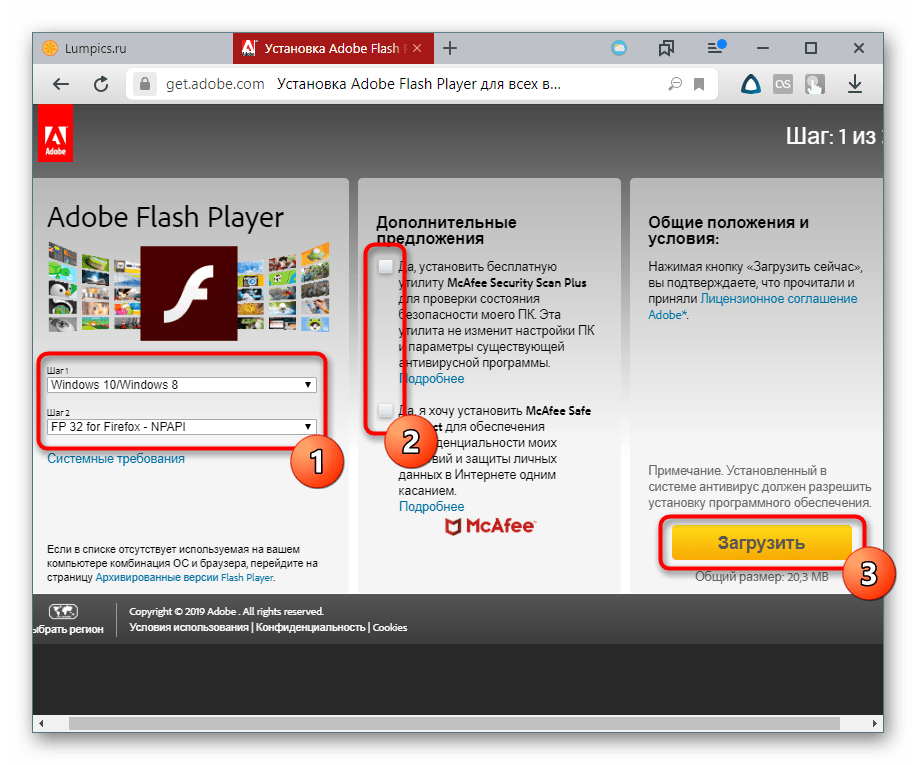Add a new tab with plus button
This screenshot has width=916, height=765.
click(450, 48)
